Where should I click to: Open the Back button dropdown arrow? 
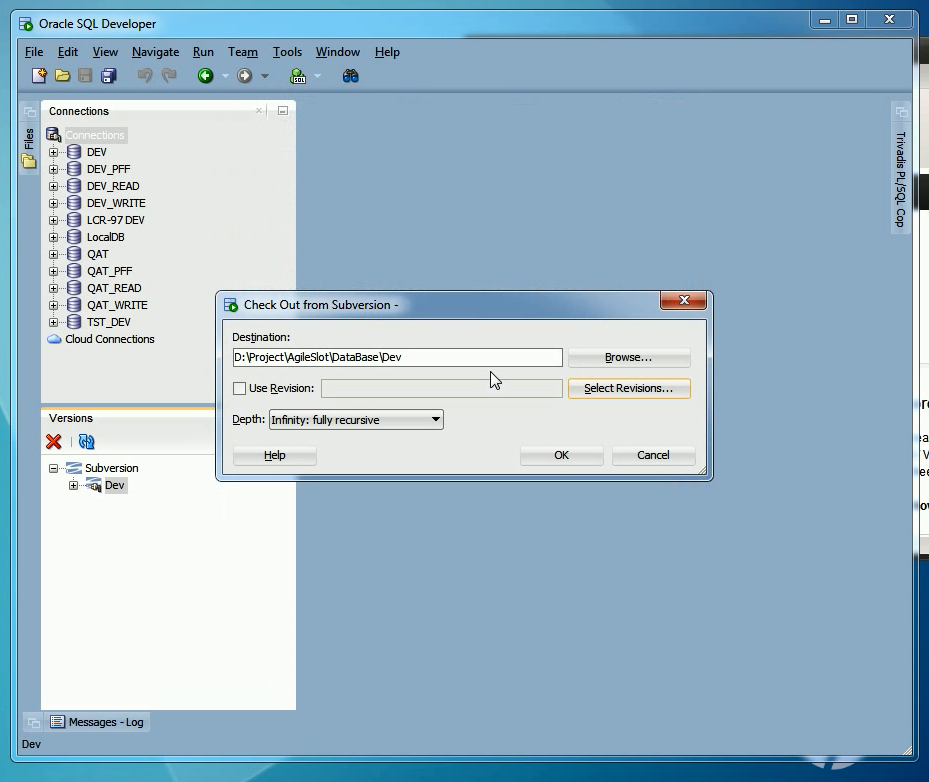pyautogui.click(x=225, y=76)
